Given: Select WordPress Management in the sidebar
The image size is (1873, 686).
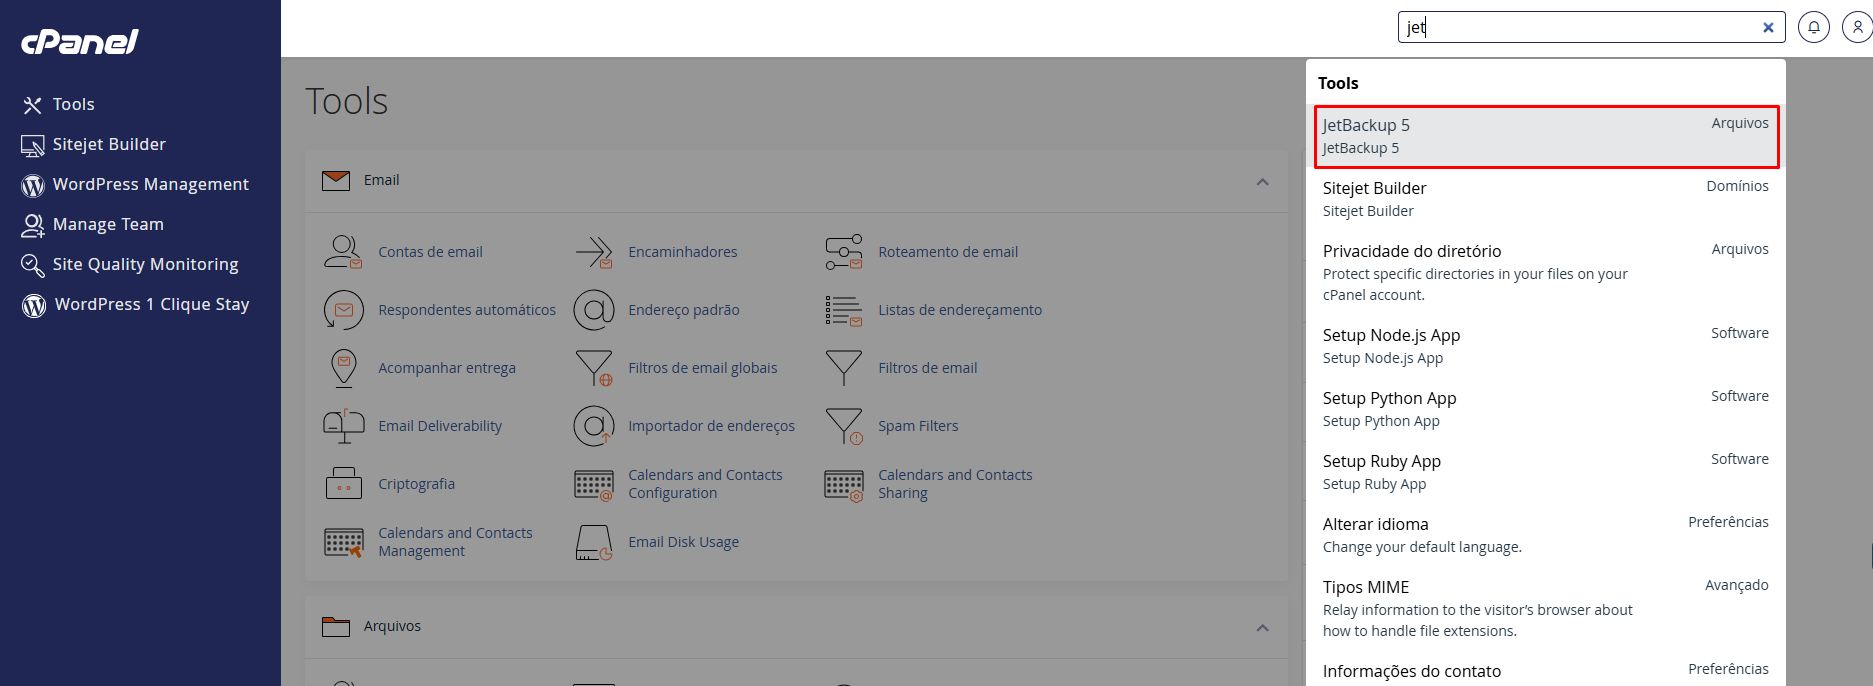Looking at the screenshot, I should coord(150,184).
